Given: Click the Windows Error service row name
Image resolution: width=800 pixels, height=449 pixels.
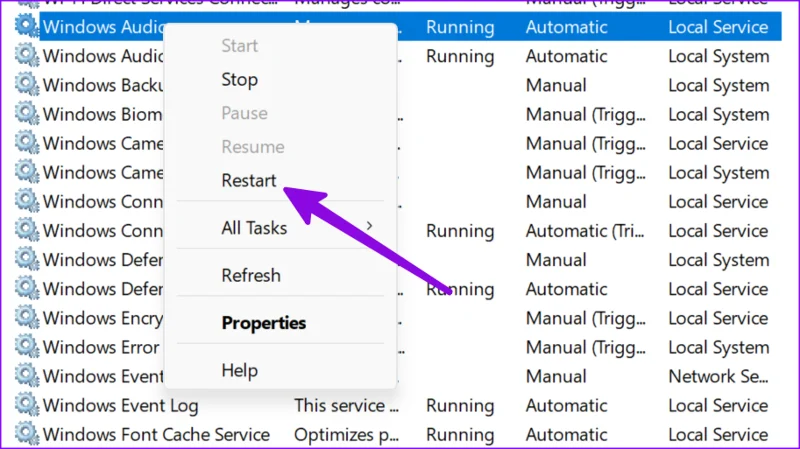Looking at the screenshot, I should click(101, 347).
